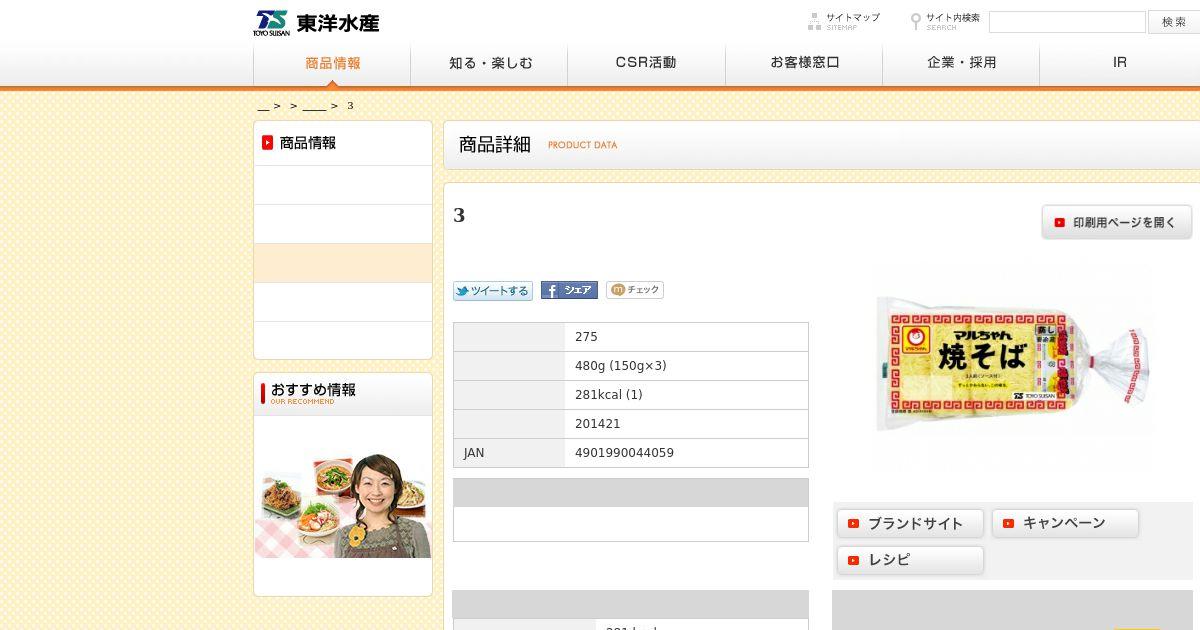1200x630 pixels.
Task: Click the sitemap icon in header
Action: [x=815, y=20]
